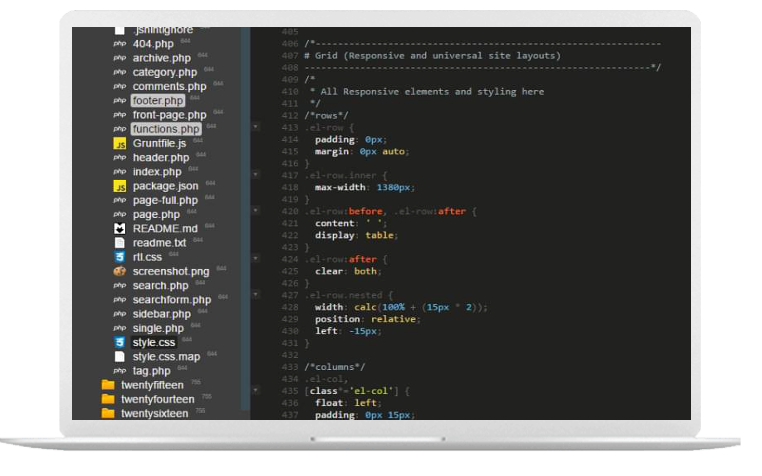Select the highlighted functions.php file
Screen dimensions: 762x476
coord(166,129)
